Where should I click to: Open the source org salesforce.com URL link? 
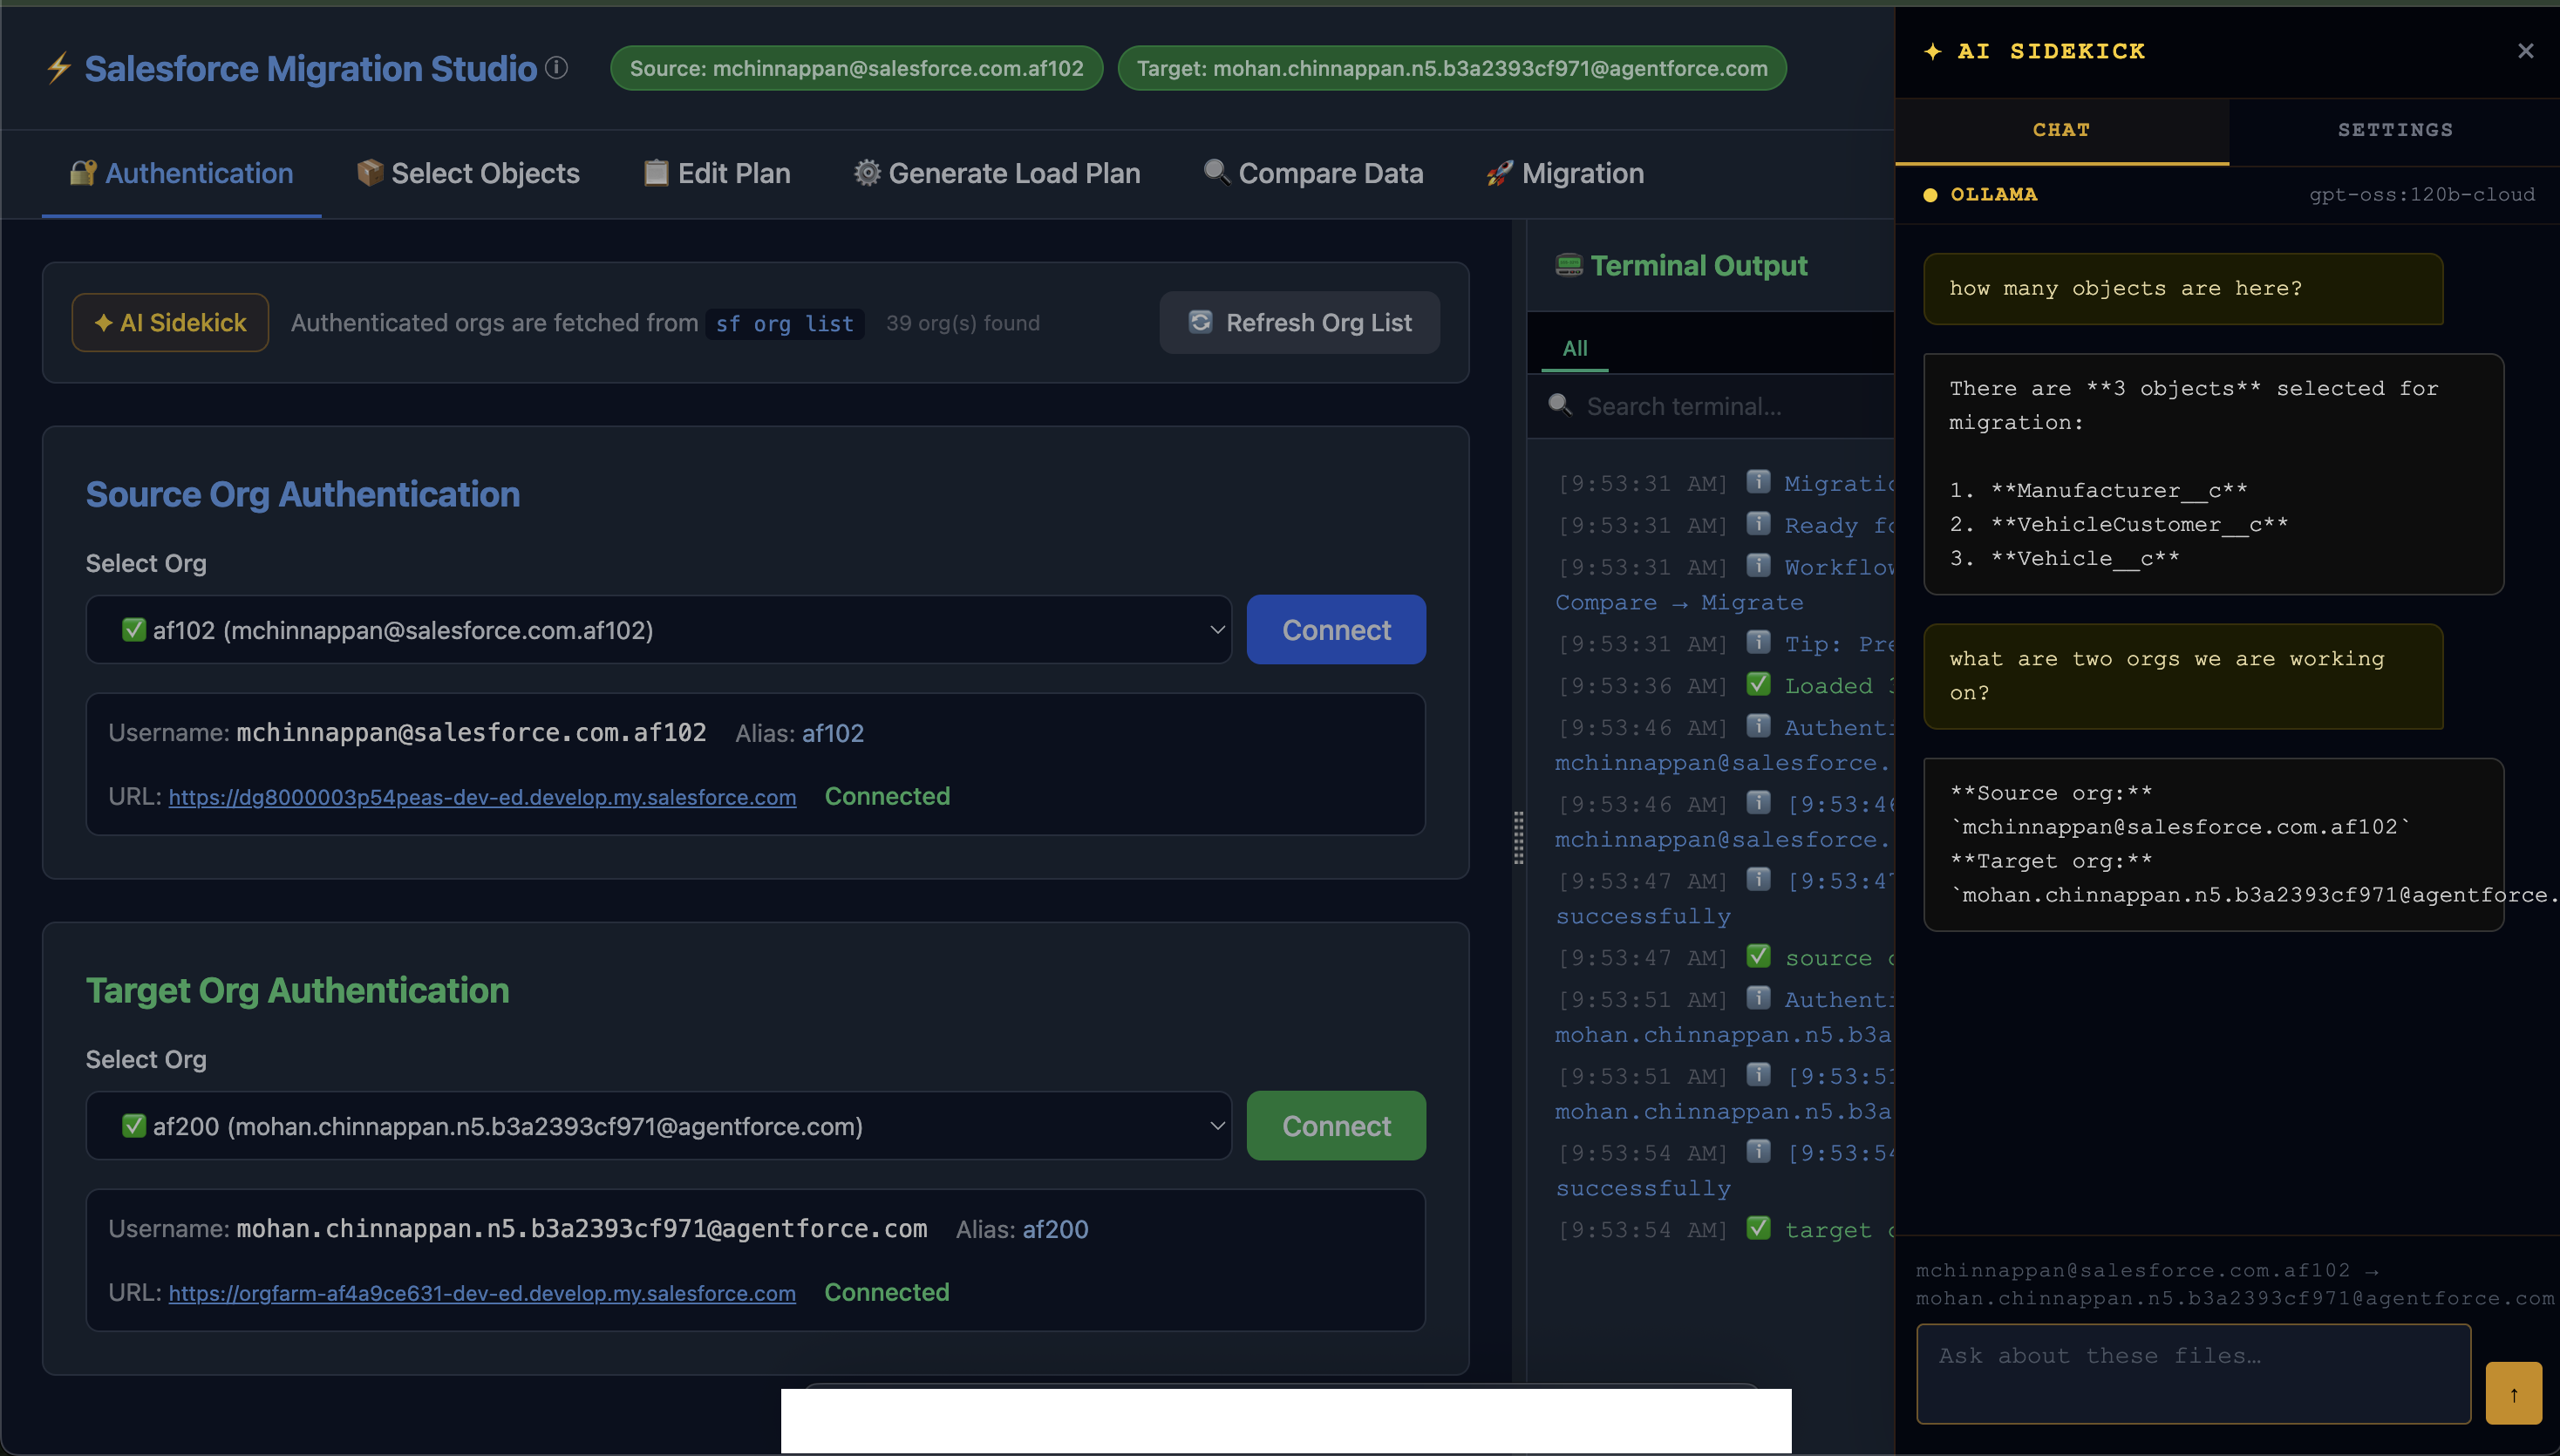482,797
